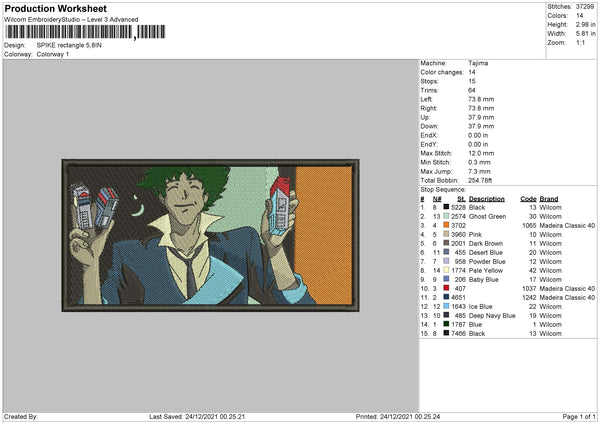Click the 'N#' column header

click(437, 199)
